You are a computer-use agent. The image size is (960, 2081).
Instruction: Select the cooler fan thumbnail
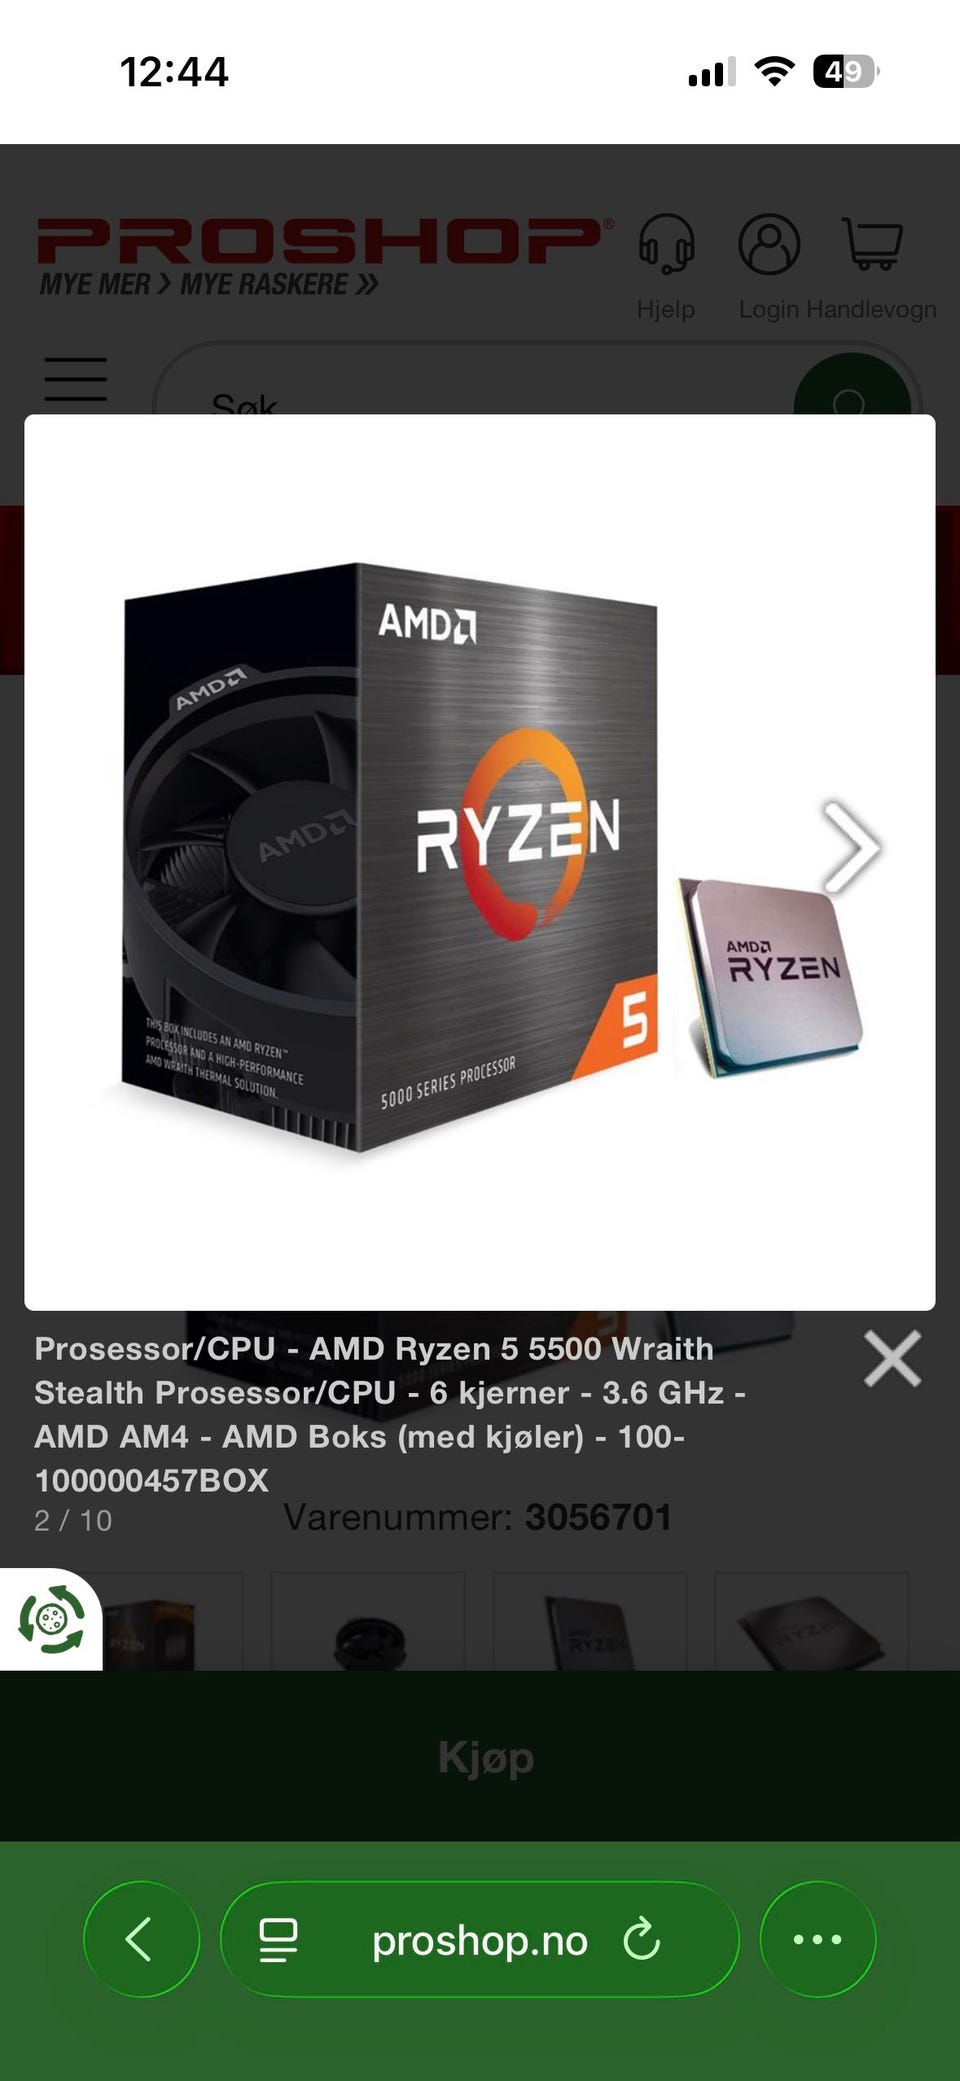click(x=368, y=1622)
